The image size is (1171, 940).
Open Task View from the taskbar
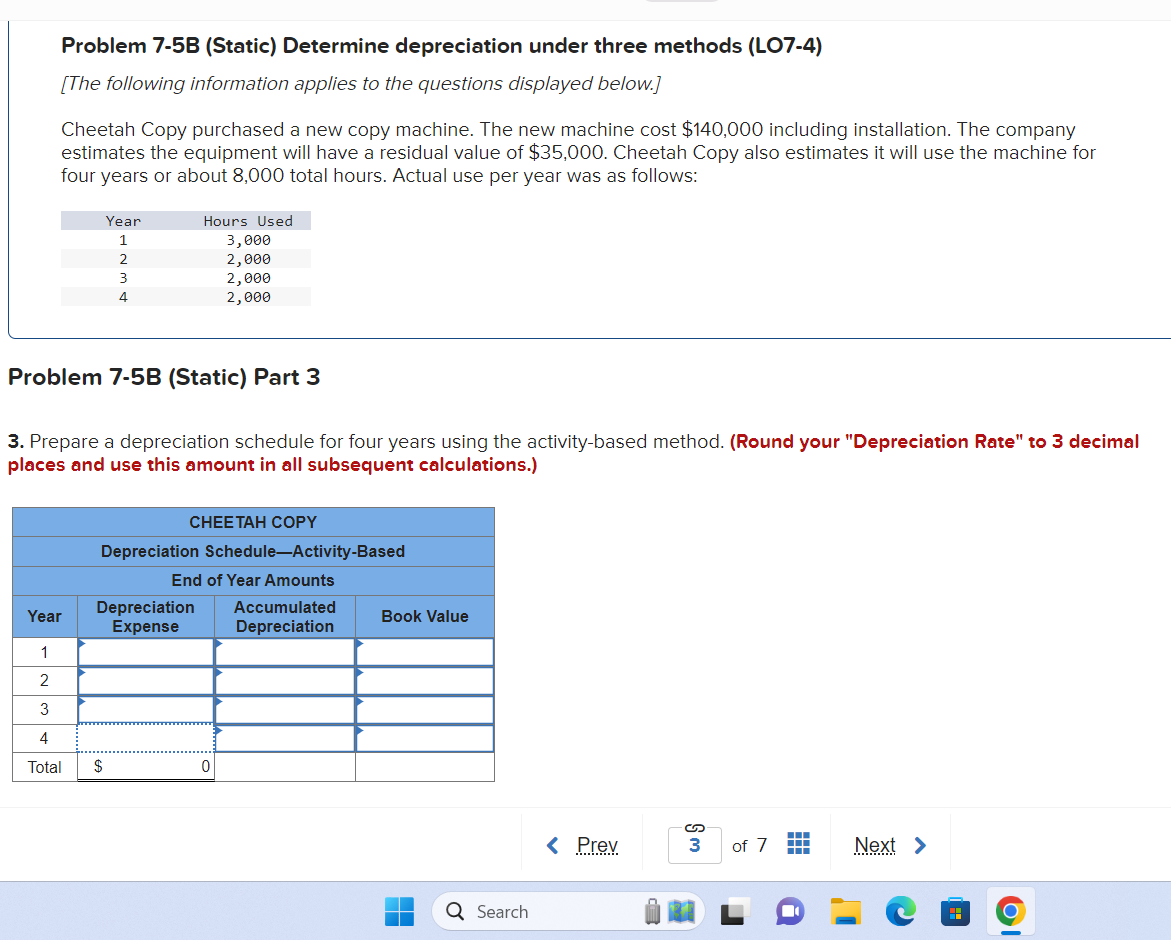point(733,911)
